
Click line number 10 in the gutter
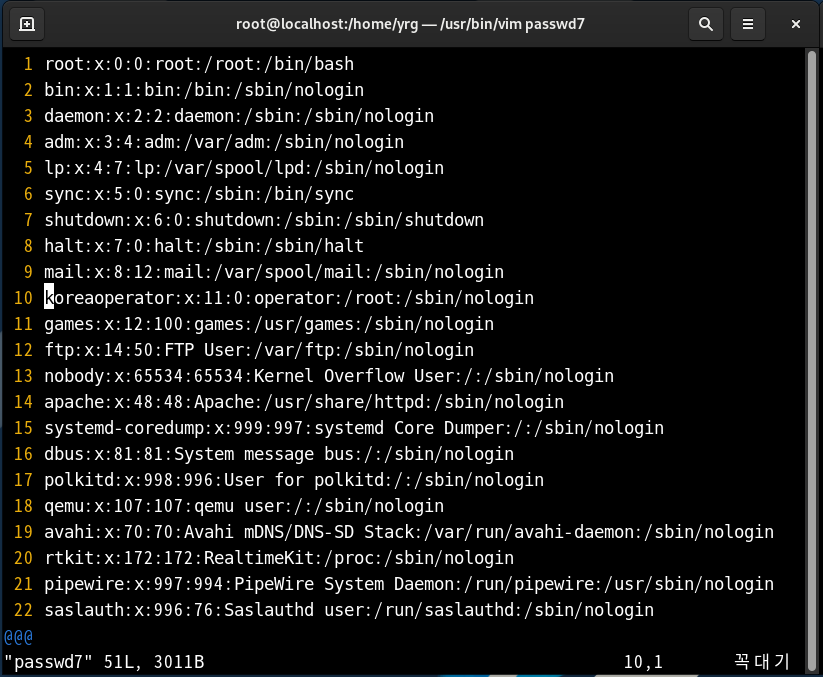24,298
